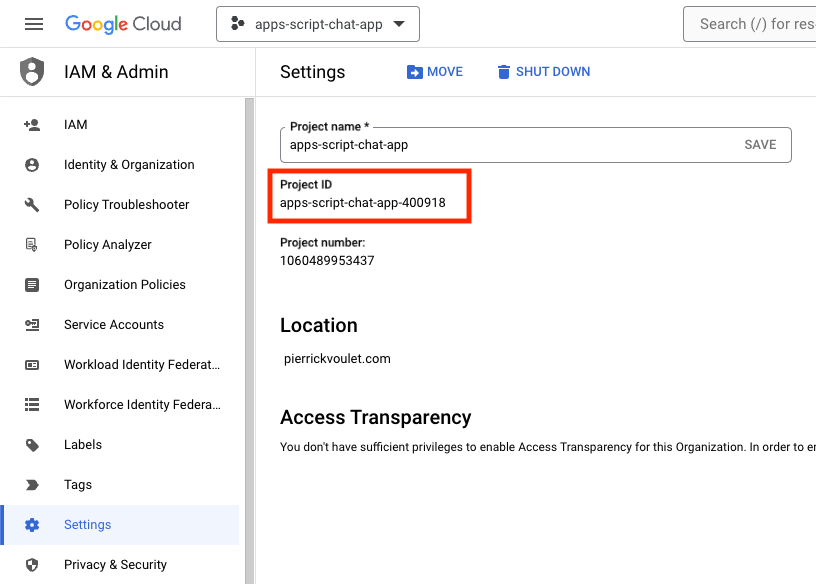Select Workload Identity Federation menu item
The image size is (816, 584).
[142, 365]
